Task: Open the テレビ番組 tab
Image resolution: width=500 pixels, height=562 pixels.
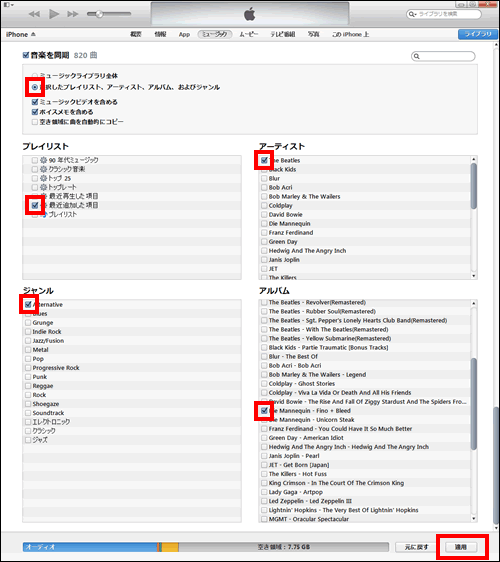Action: pos(282,34)
